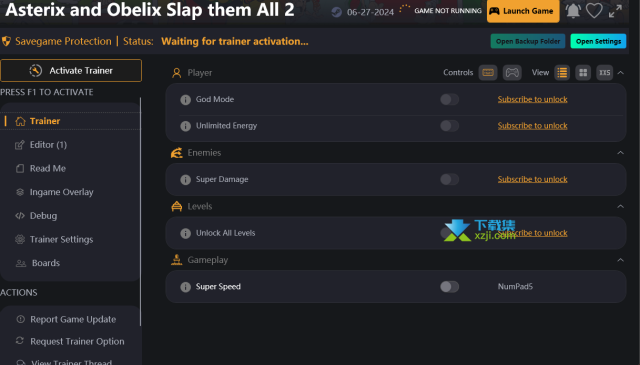Click the Super Speed info icon

point(185,287)
